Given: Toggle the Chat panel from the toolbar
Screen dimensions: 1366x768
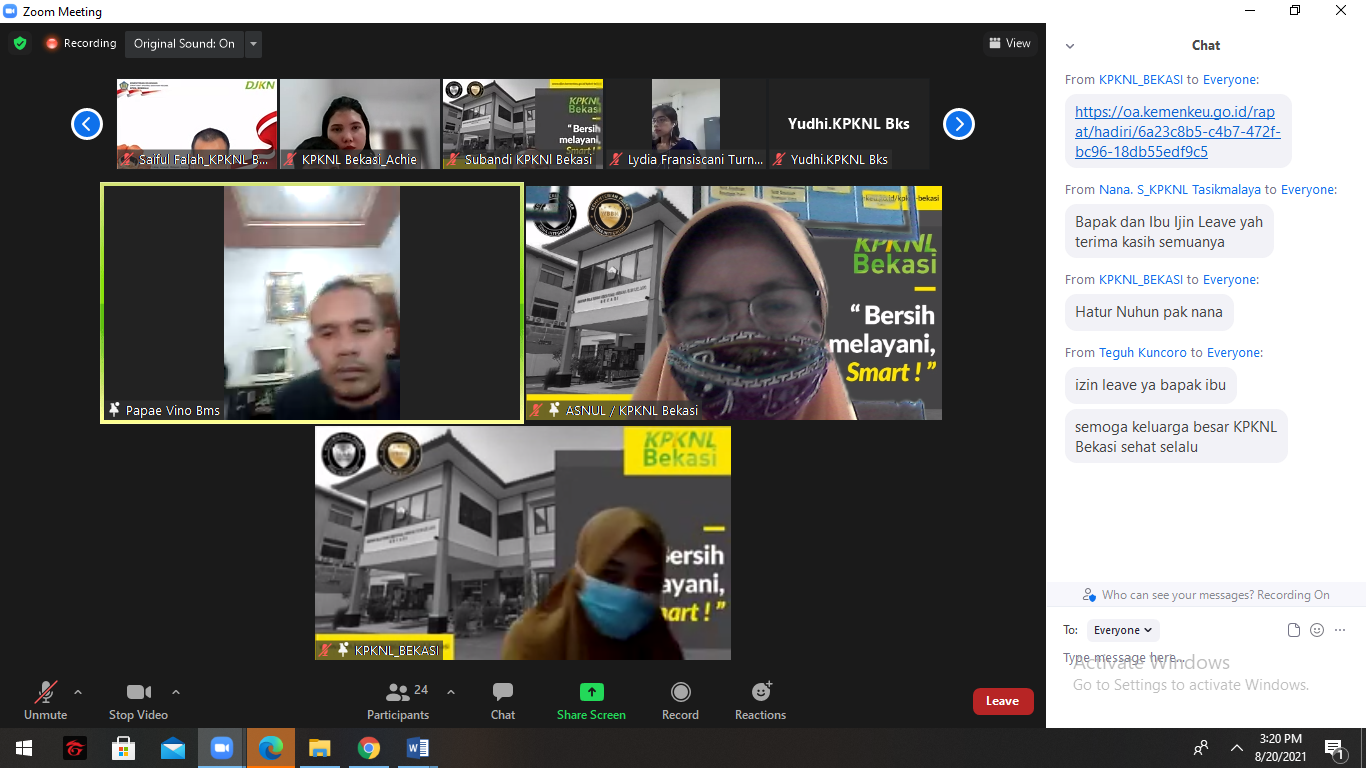Looking at the screenshot, I should coord(503,700).
